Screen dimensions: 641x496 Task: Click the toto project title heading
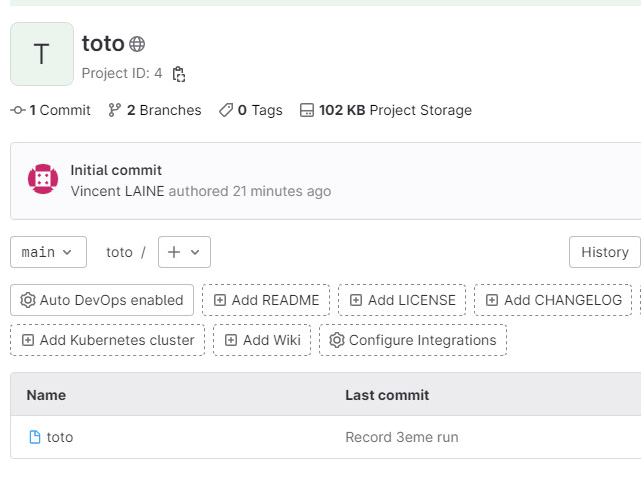pyautogui.click(x=103, y=43)
